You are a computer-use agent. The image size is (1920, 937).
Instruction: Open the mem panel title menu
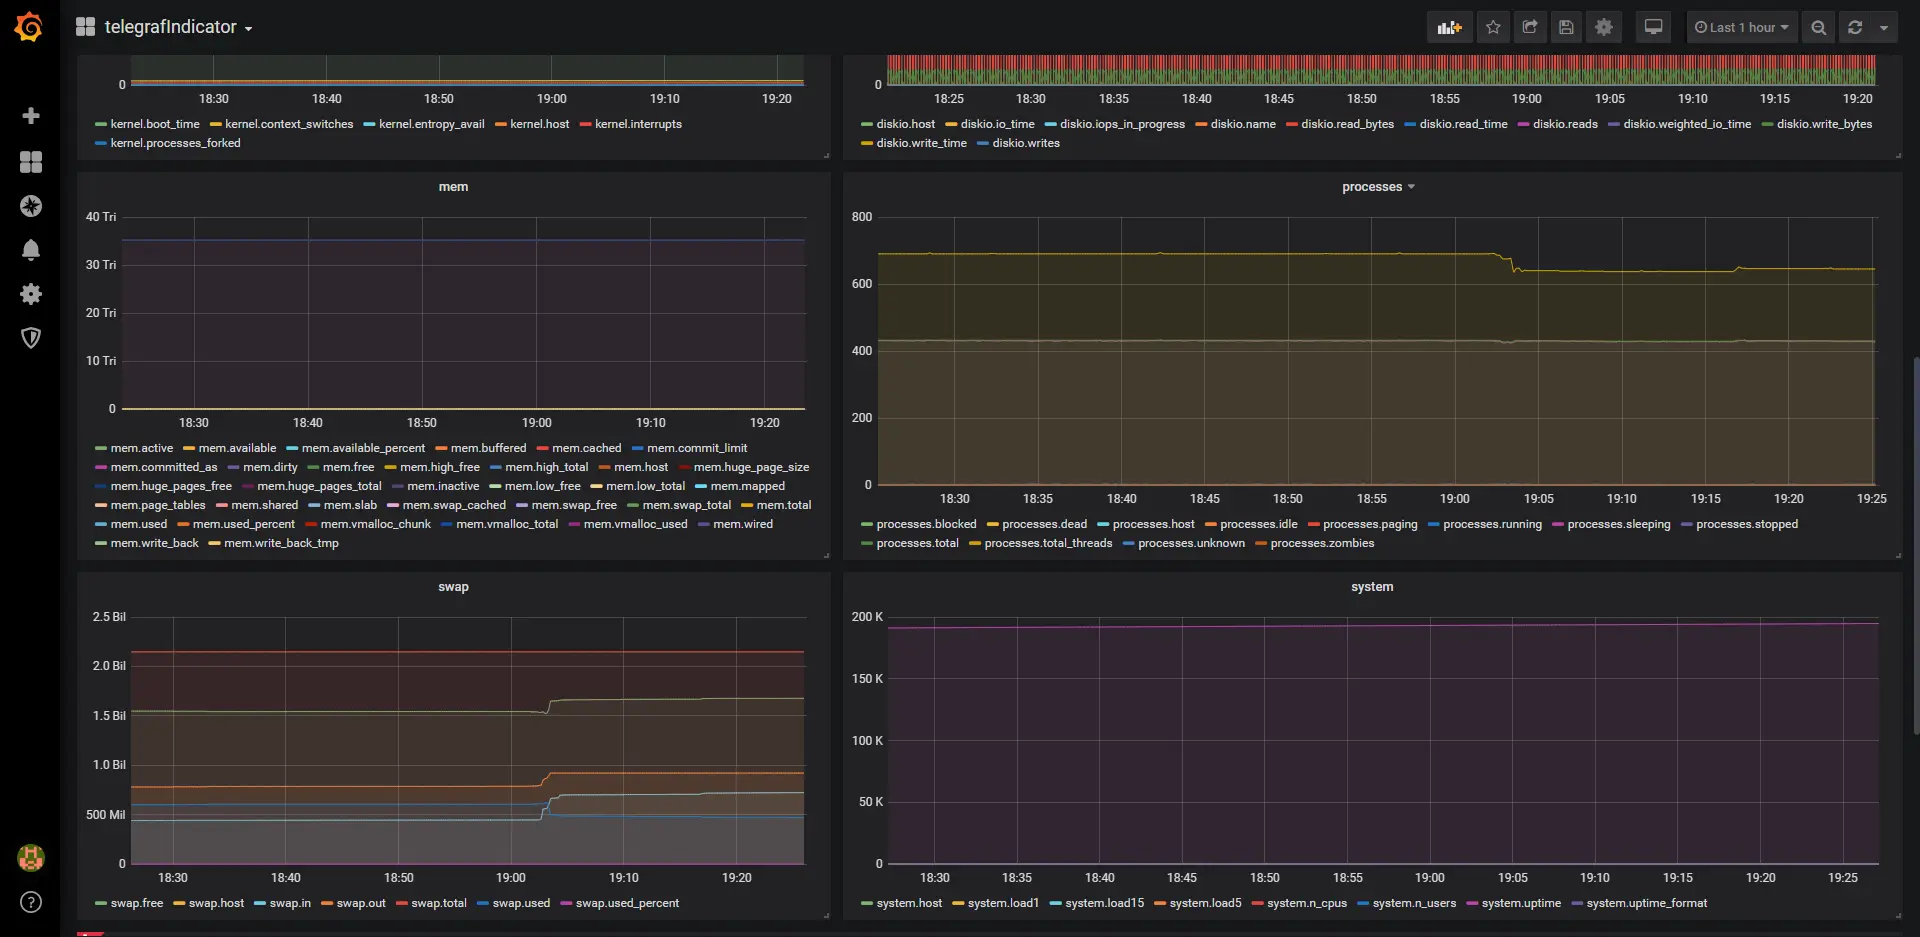tap(453, 187)
